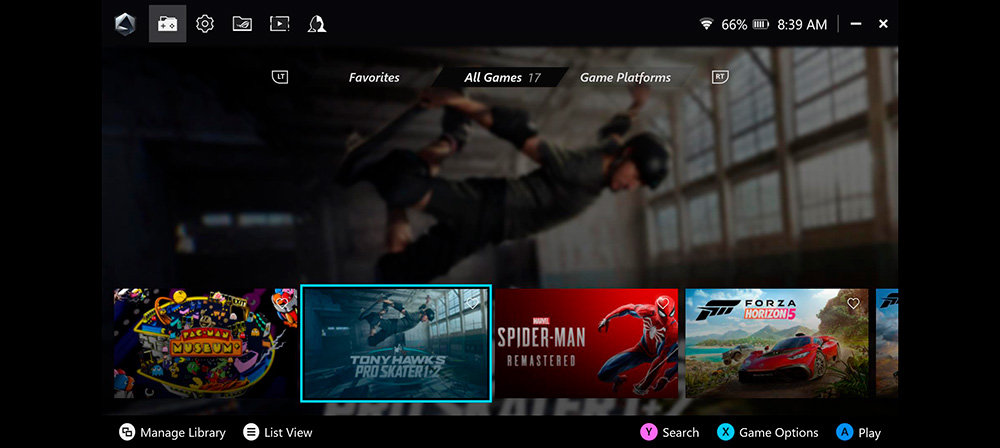Favorite Pac-Man Museum with heart icon

(281, 302)
